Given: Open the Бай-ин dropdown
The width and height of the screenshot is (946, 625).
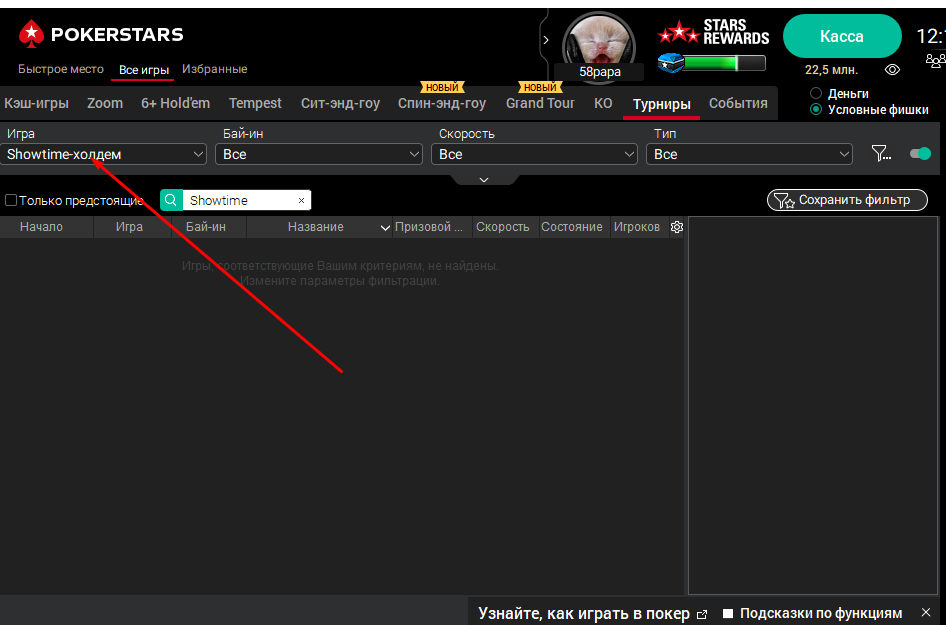Looking at the screenshot, I should click(319, 154).
